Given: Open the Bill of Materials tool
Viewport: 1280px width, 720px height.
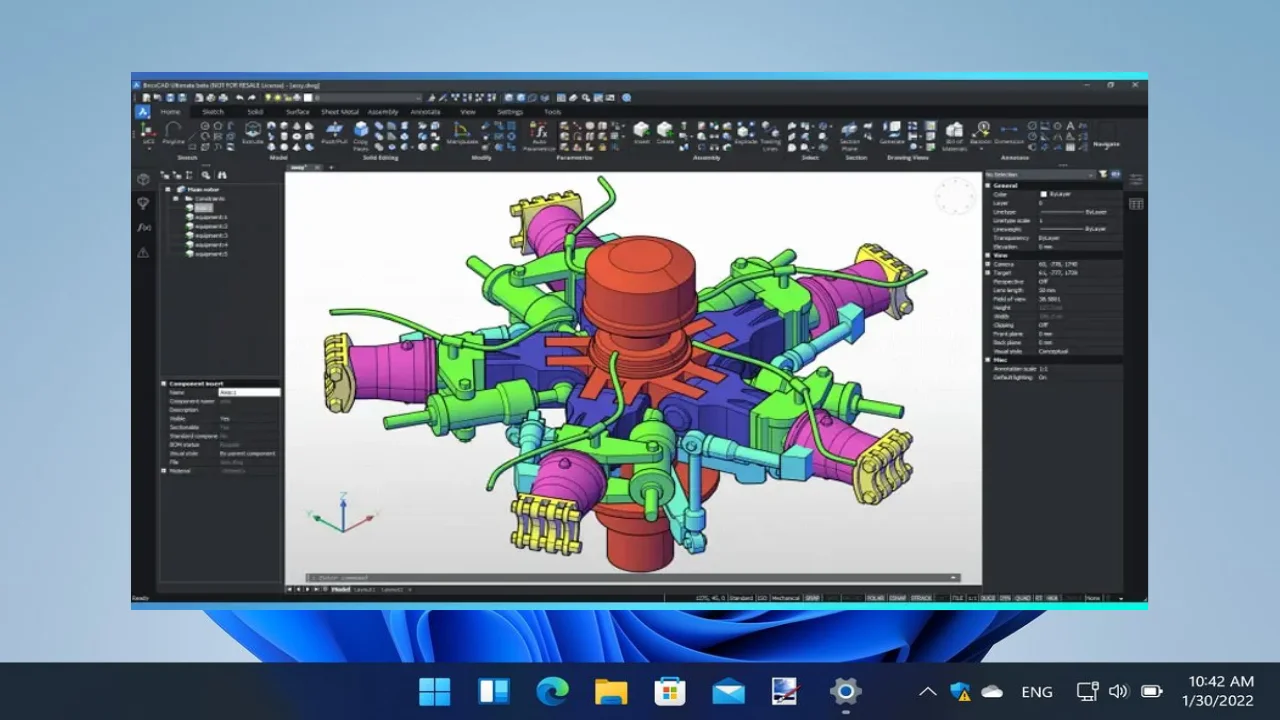Looking at the screenshot, I should pos(954,136).
